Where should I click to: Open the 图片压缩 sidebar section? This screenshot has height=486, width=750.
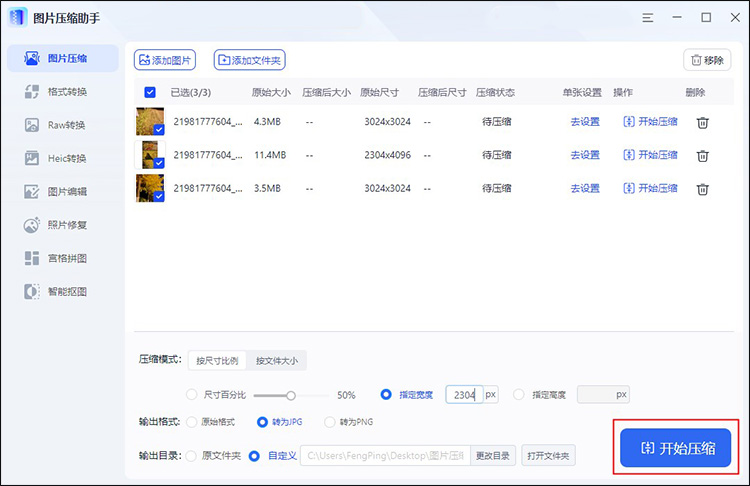(x=63, y=58)
